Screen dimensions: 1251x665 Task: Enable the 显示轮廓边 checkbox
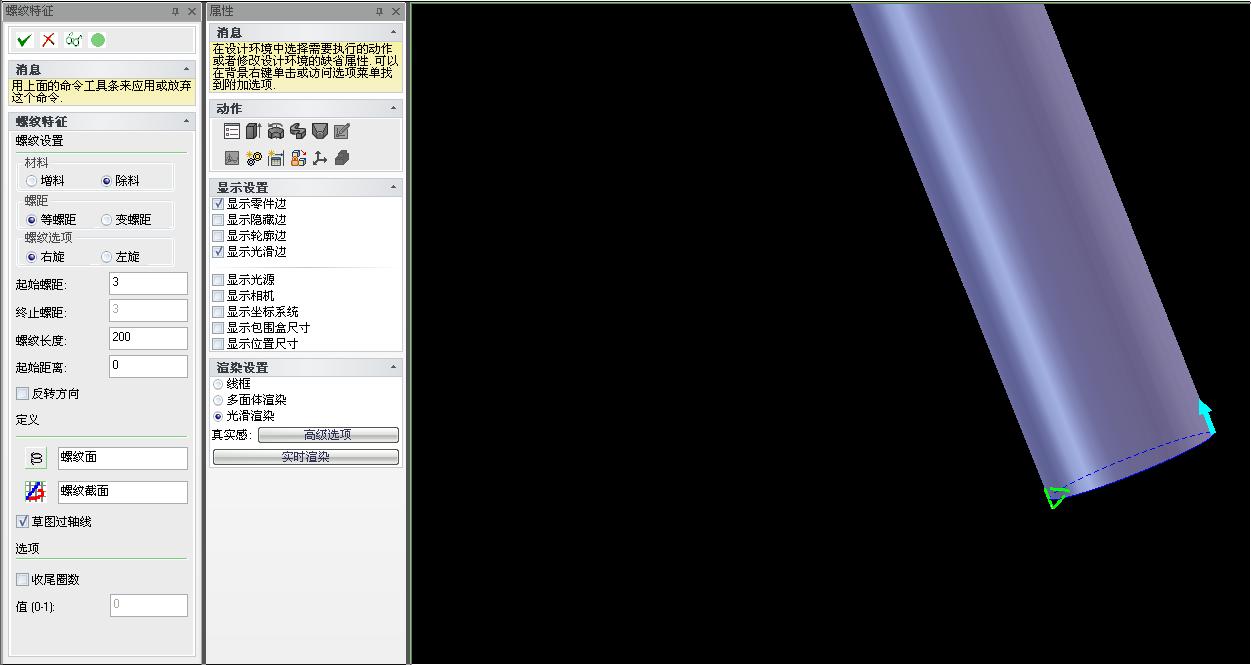coord(219,236)
